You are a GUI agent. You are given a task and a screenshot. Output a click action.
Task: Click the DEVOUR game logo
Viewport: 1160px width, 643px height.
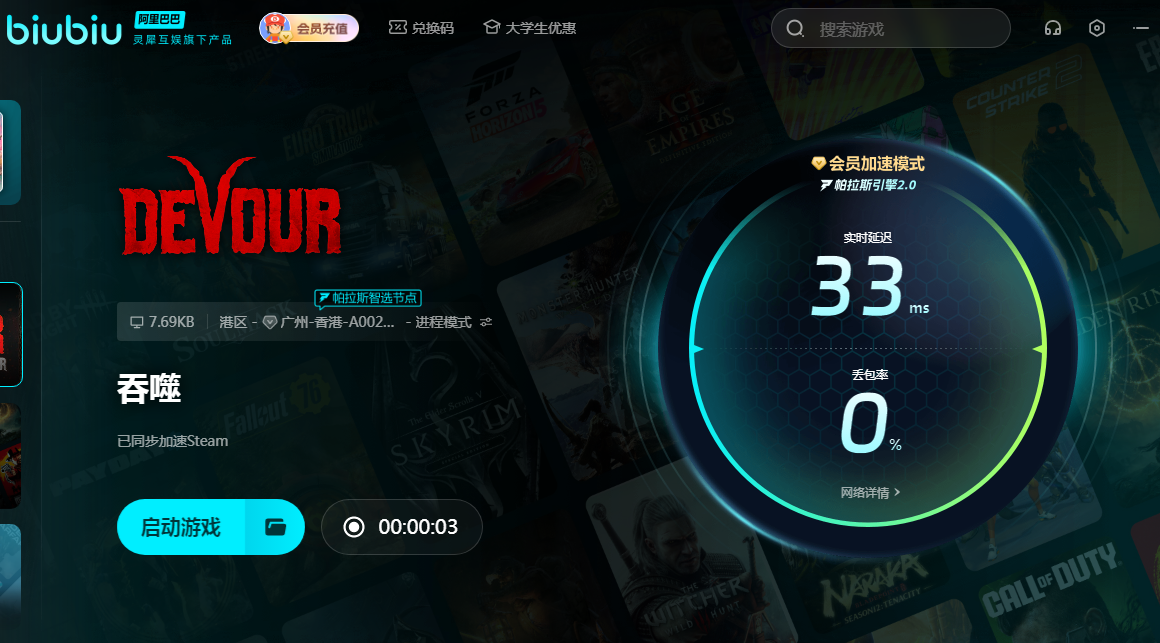[x=230, y=206]
